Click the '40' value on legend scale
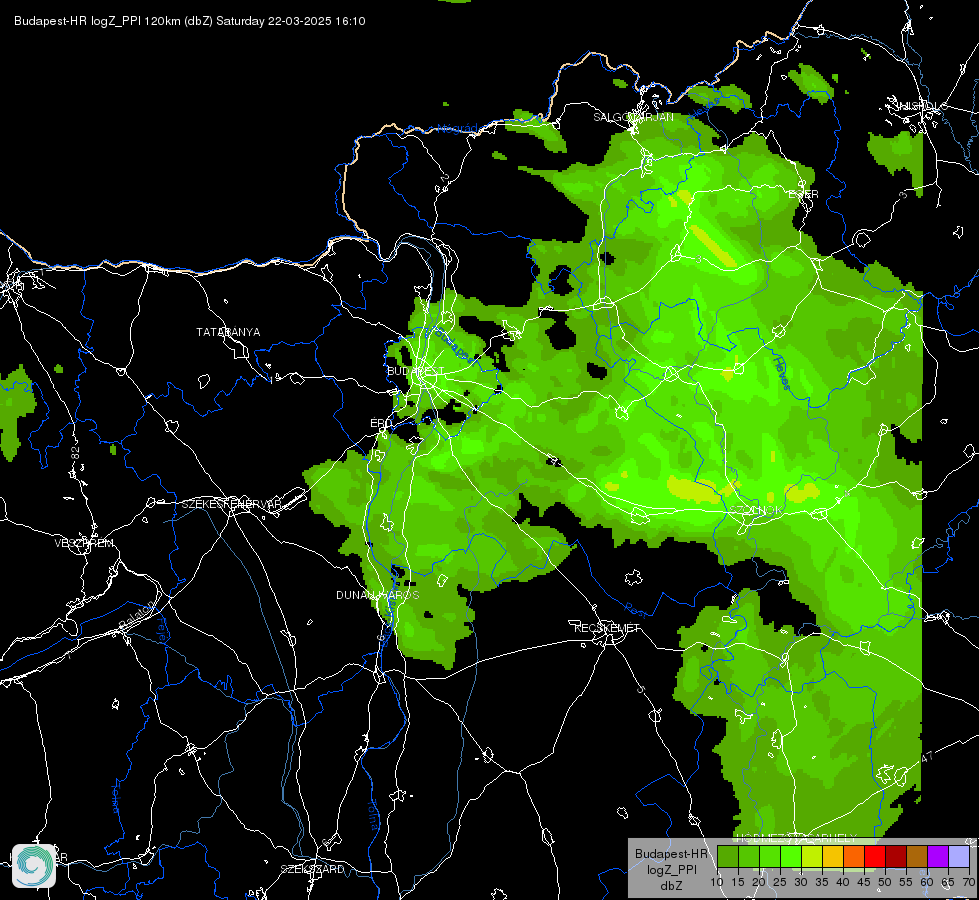The image size is (979, 900). coord(843,882)
